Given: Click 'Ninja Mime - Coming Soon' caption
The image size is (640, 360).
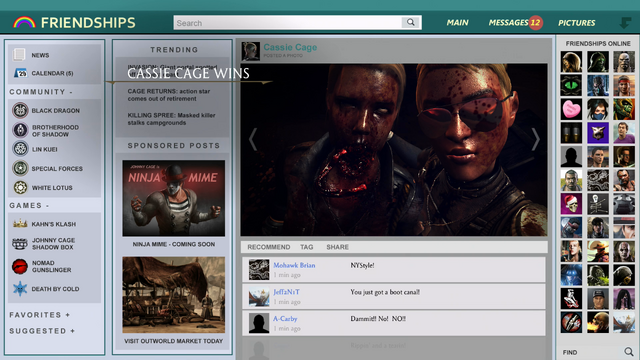Looking at the screenshot, I should 173,244.
